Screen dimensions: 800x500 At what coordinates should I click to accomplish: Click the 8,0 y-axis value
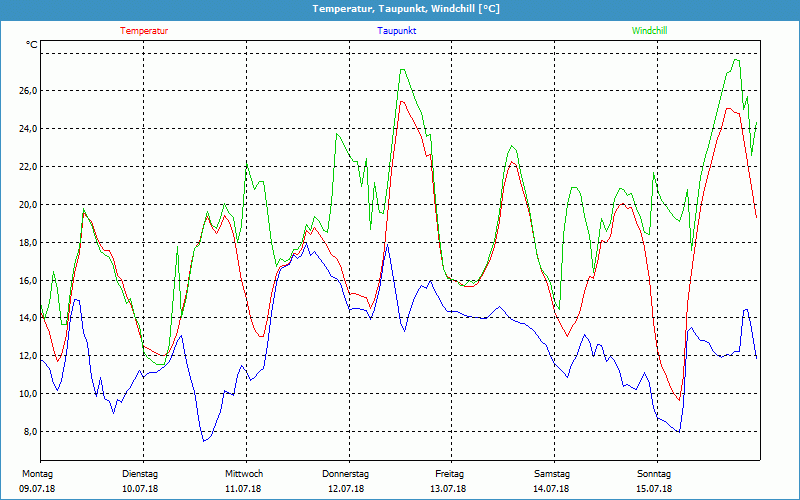tap(31, 432)
